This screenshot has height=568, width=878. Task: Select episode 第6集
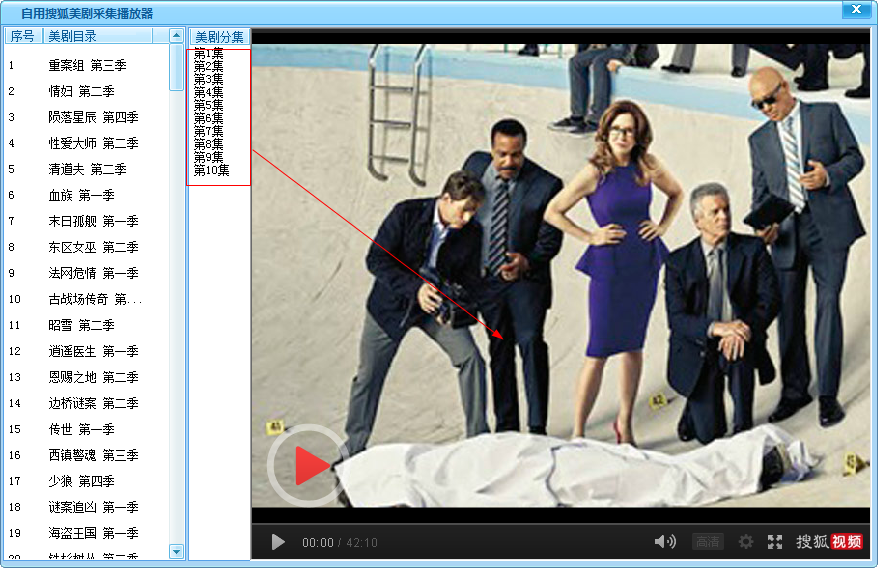tap(208, 118)
